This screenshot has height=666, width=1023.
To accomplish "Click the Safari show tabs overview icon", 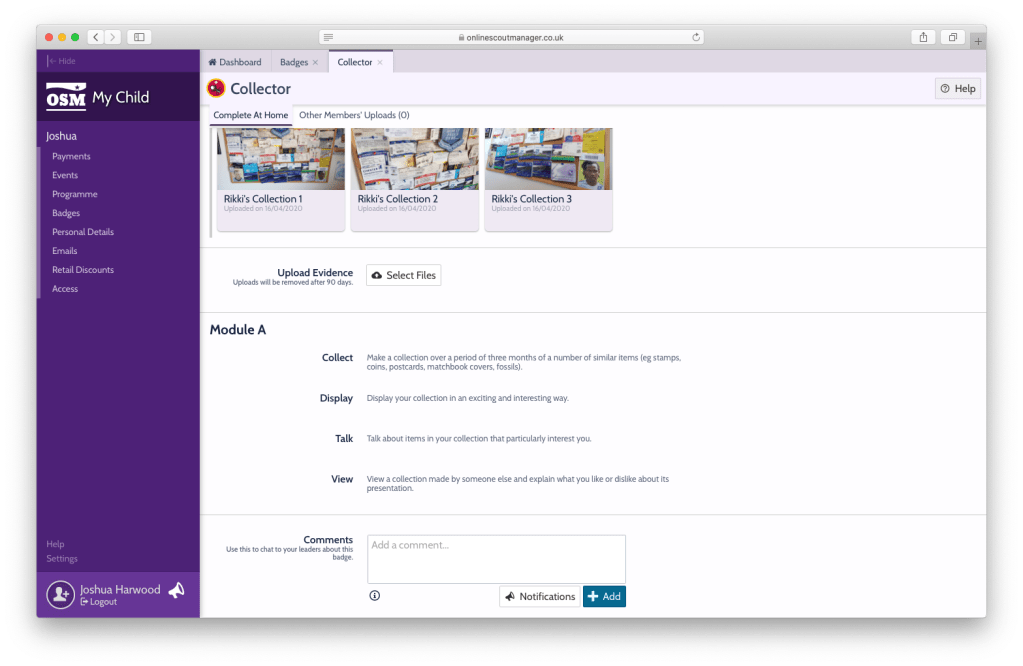I will pyautogui.click(x=952, y=37).
